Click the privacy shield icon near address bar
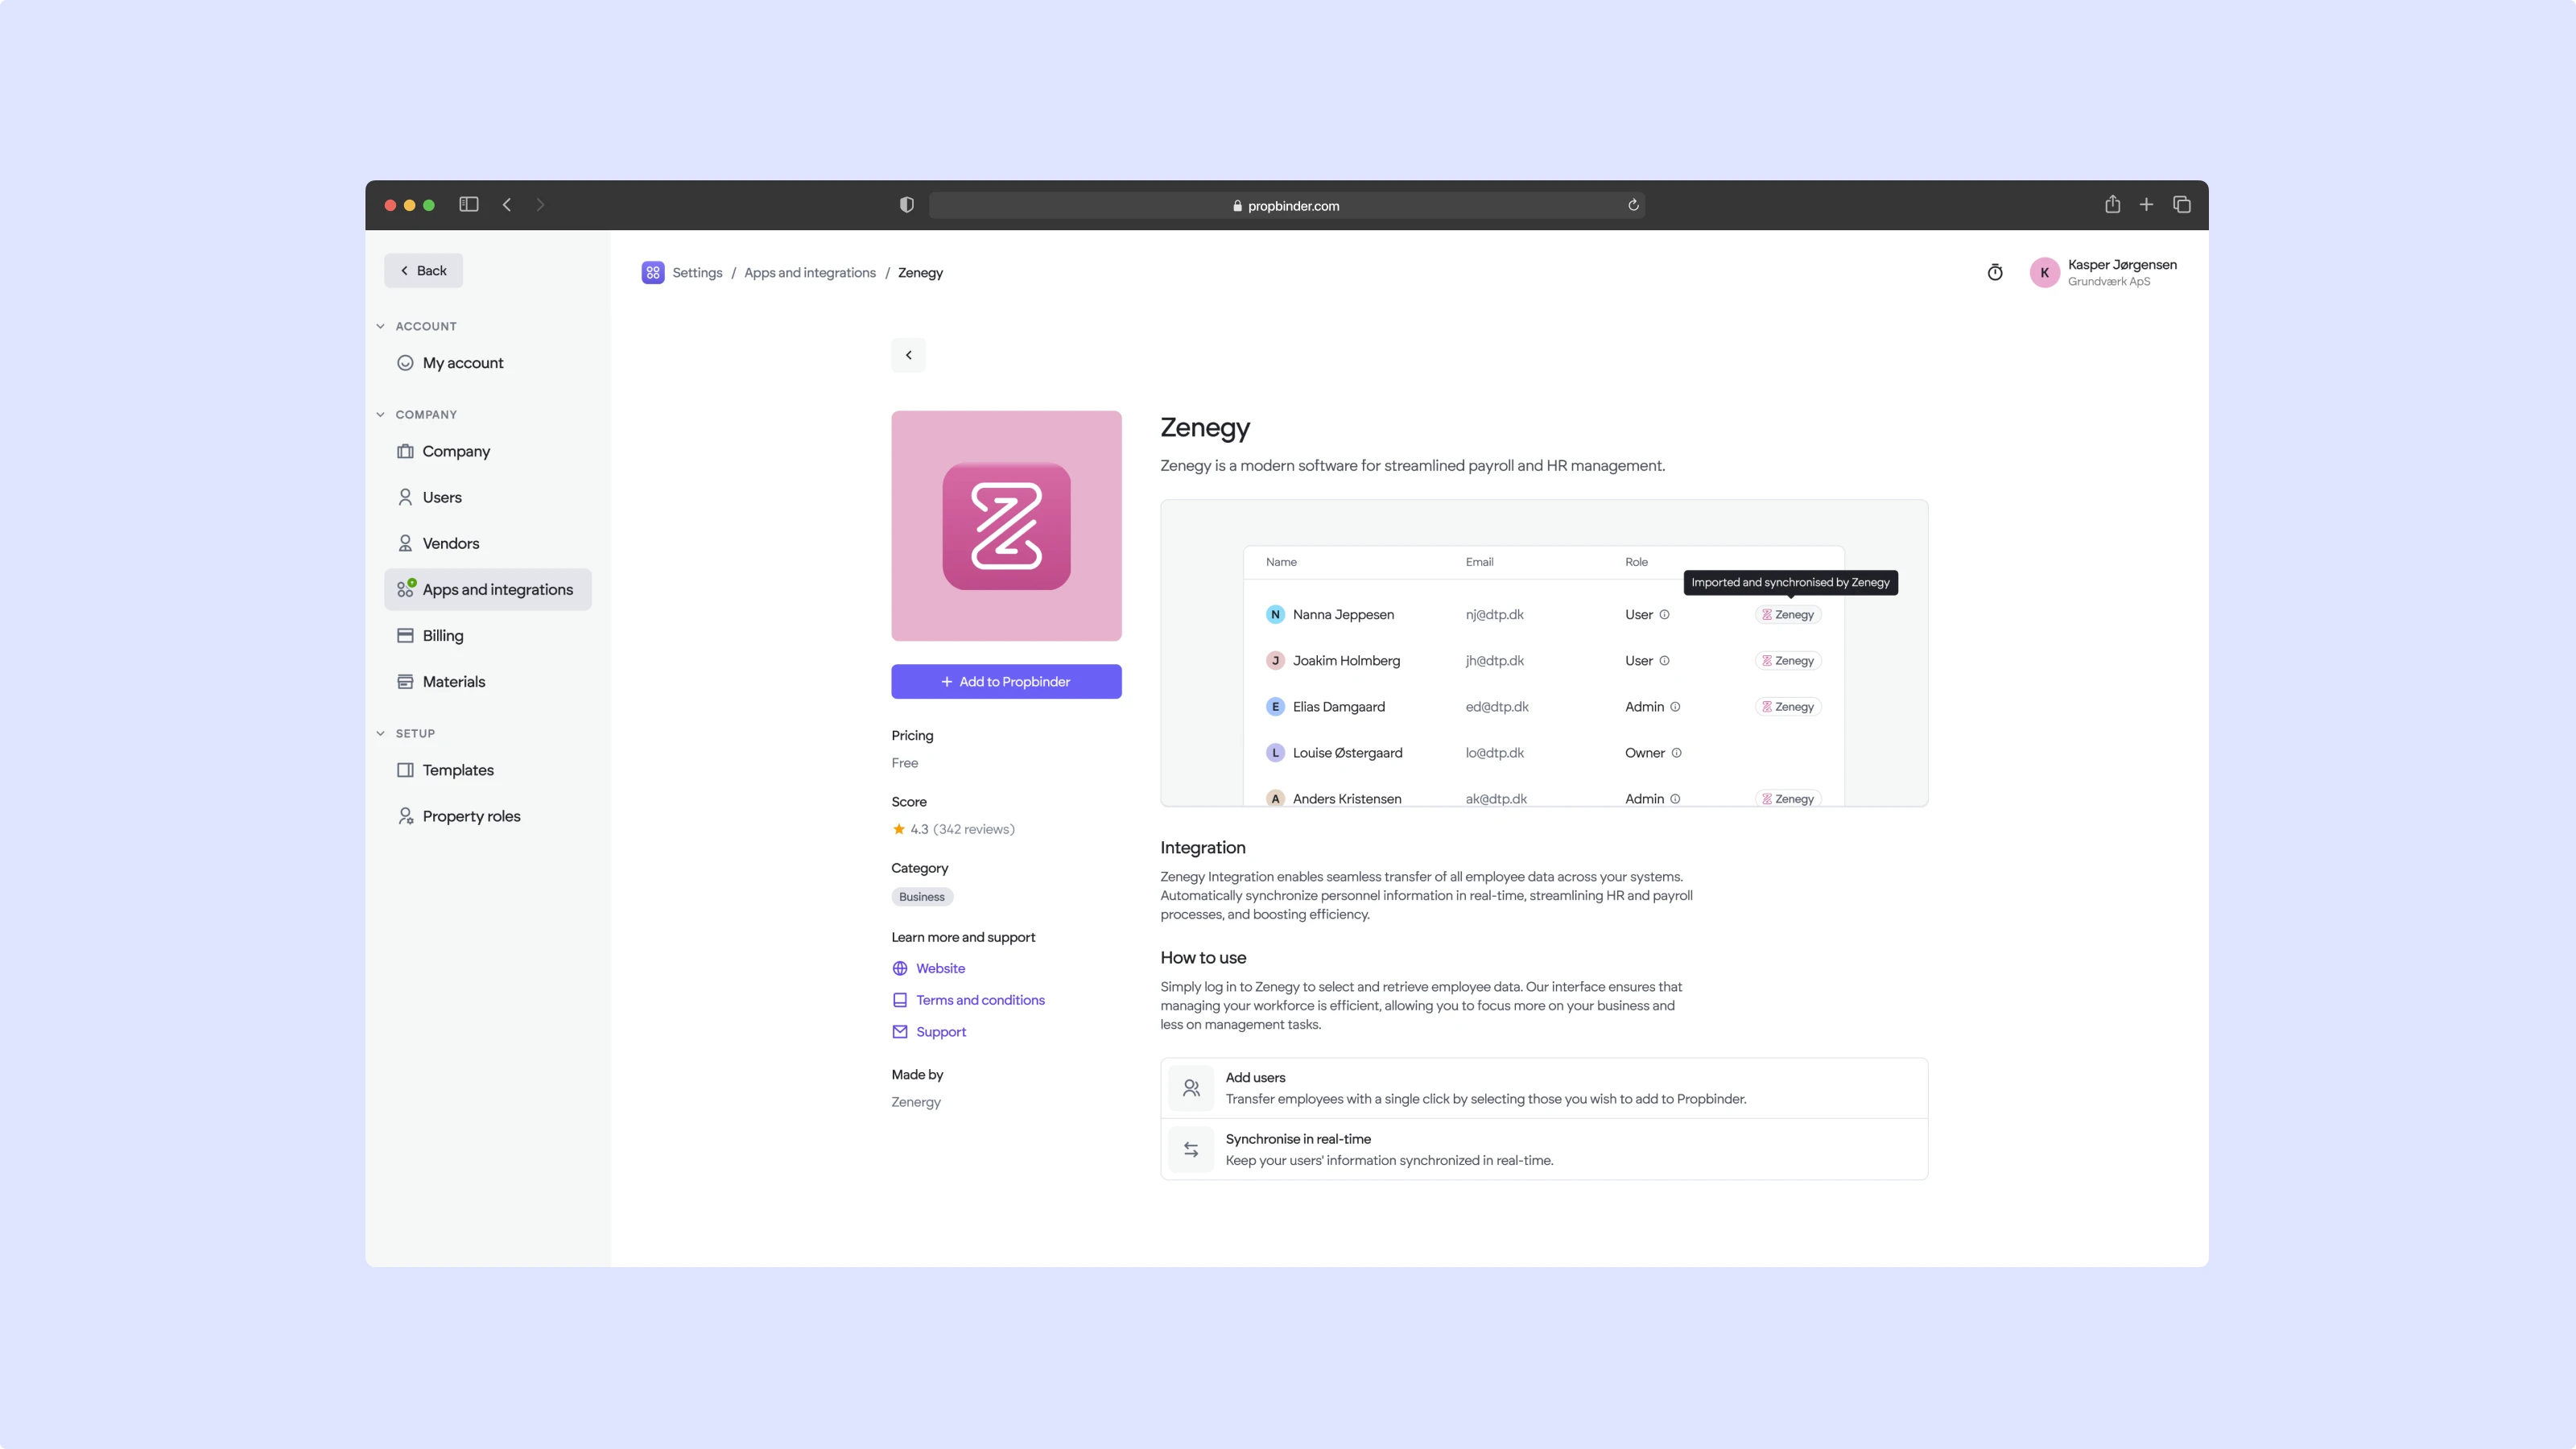The width and height of the screenshot is (2576, 1449). click(906, 204)
